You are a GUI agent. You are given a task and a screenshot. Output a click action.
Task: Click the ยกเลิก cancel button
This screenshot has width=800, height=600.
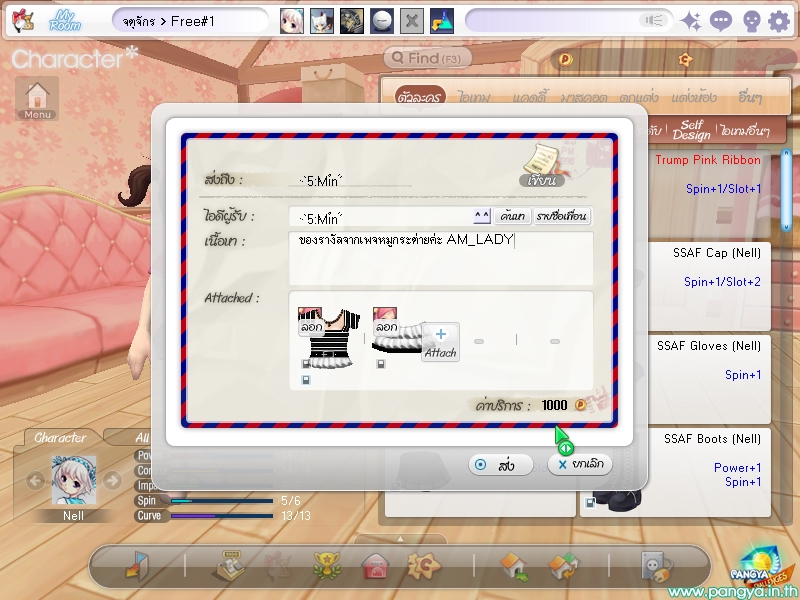[x=580, y=464]
